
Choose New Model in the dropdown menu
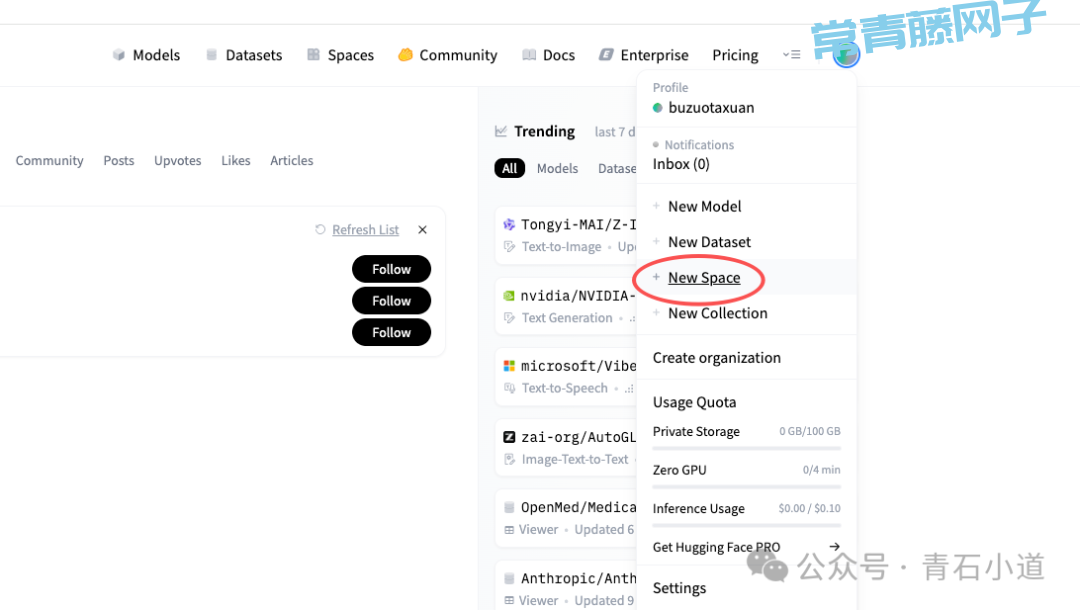click(x=704, y=206)
